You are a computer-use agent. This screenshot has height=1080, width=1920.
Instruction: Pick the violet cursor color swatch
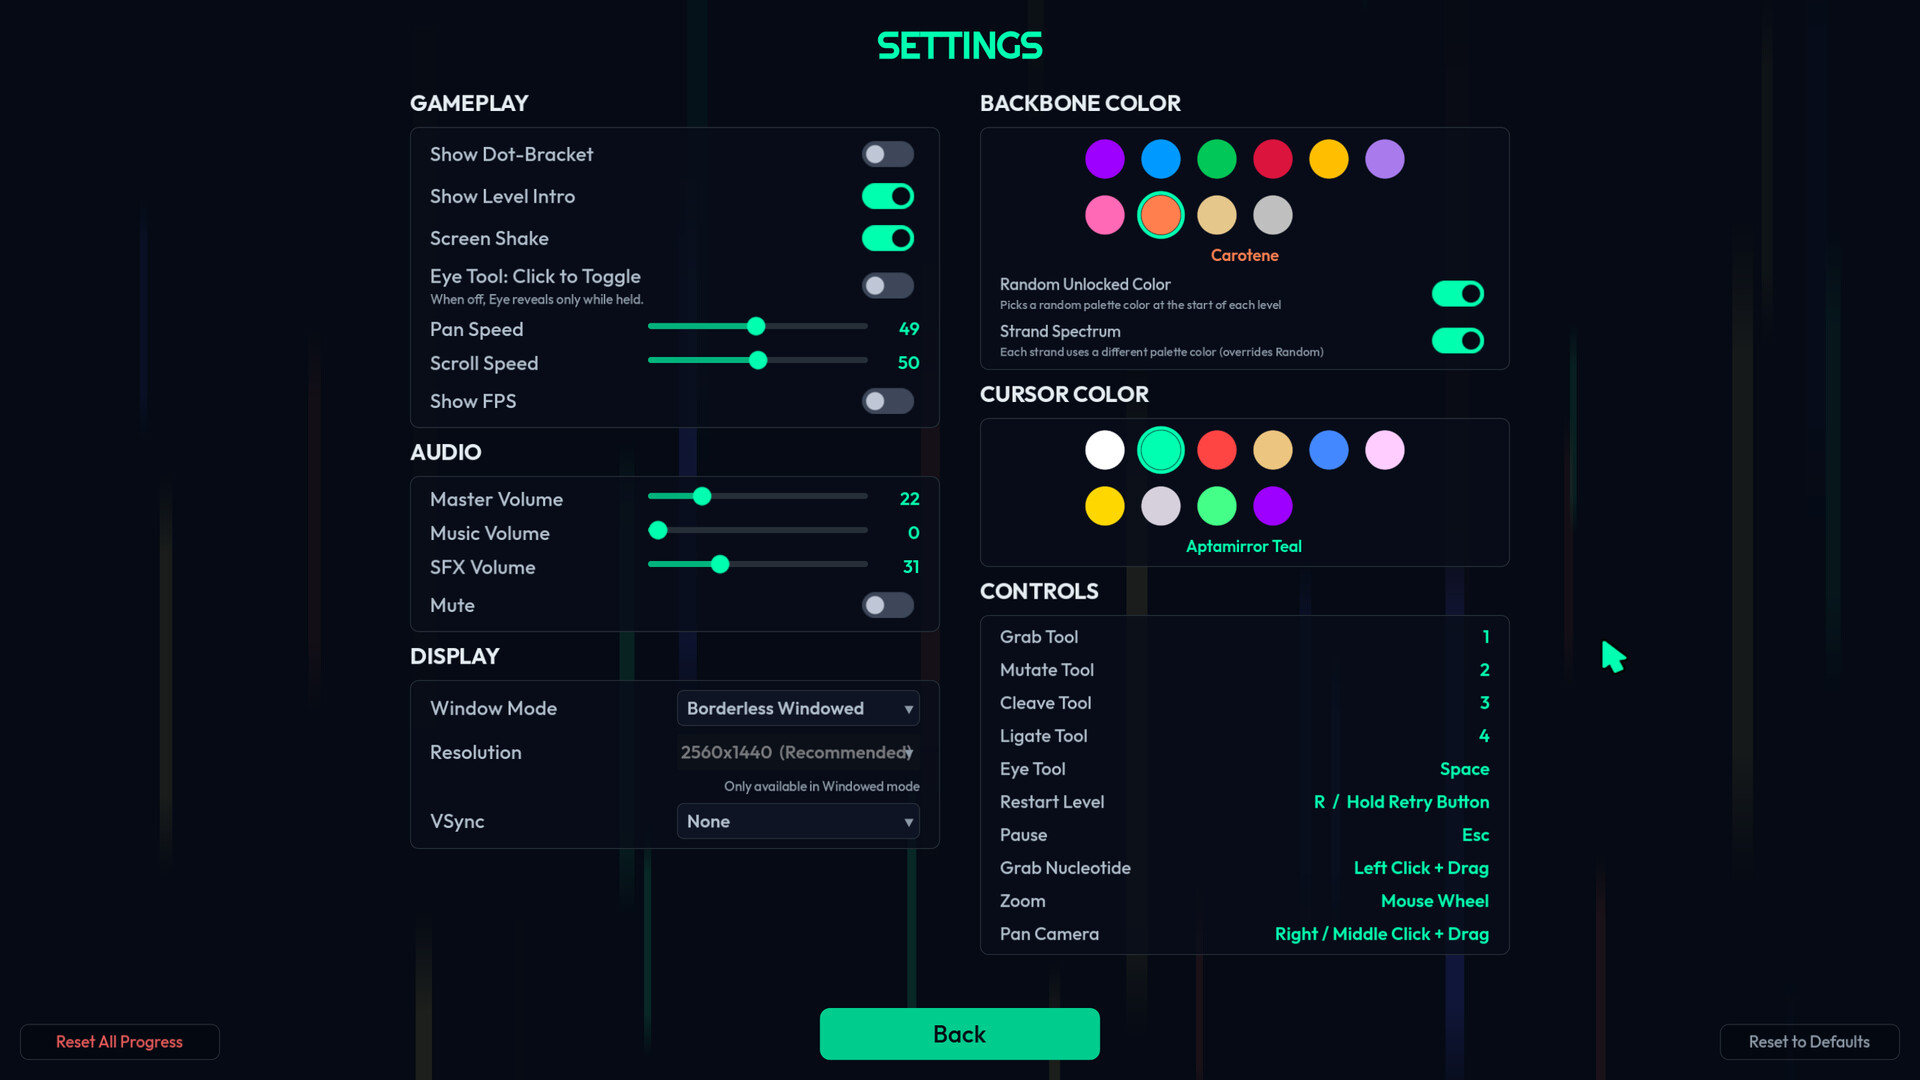pyautogui.click(x=1273, y=506)
